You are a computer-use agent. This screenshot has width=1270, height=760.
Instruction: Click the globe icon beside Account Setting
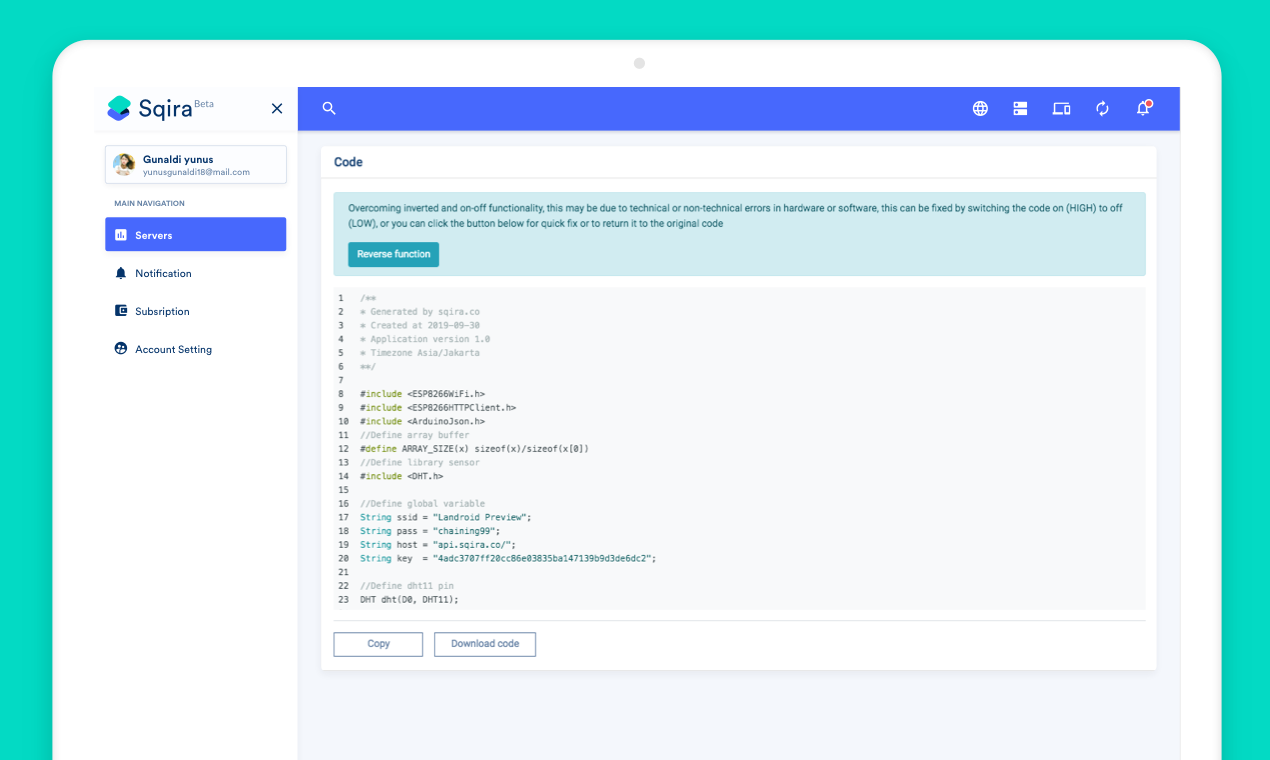(x=121, y=348)
